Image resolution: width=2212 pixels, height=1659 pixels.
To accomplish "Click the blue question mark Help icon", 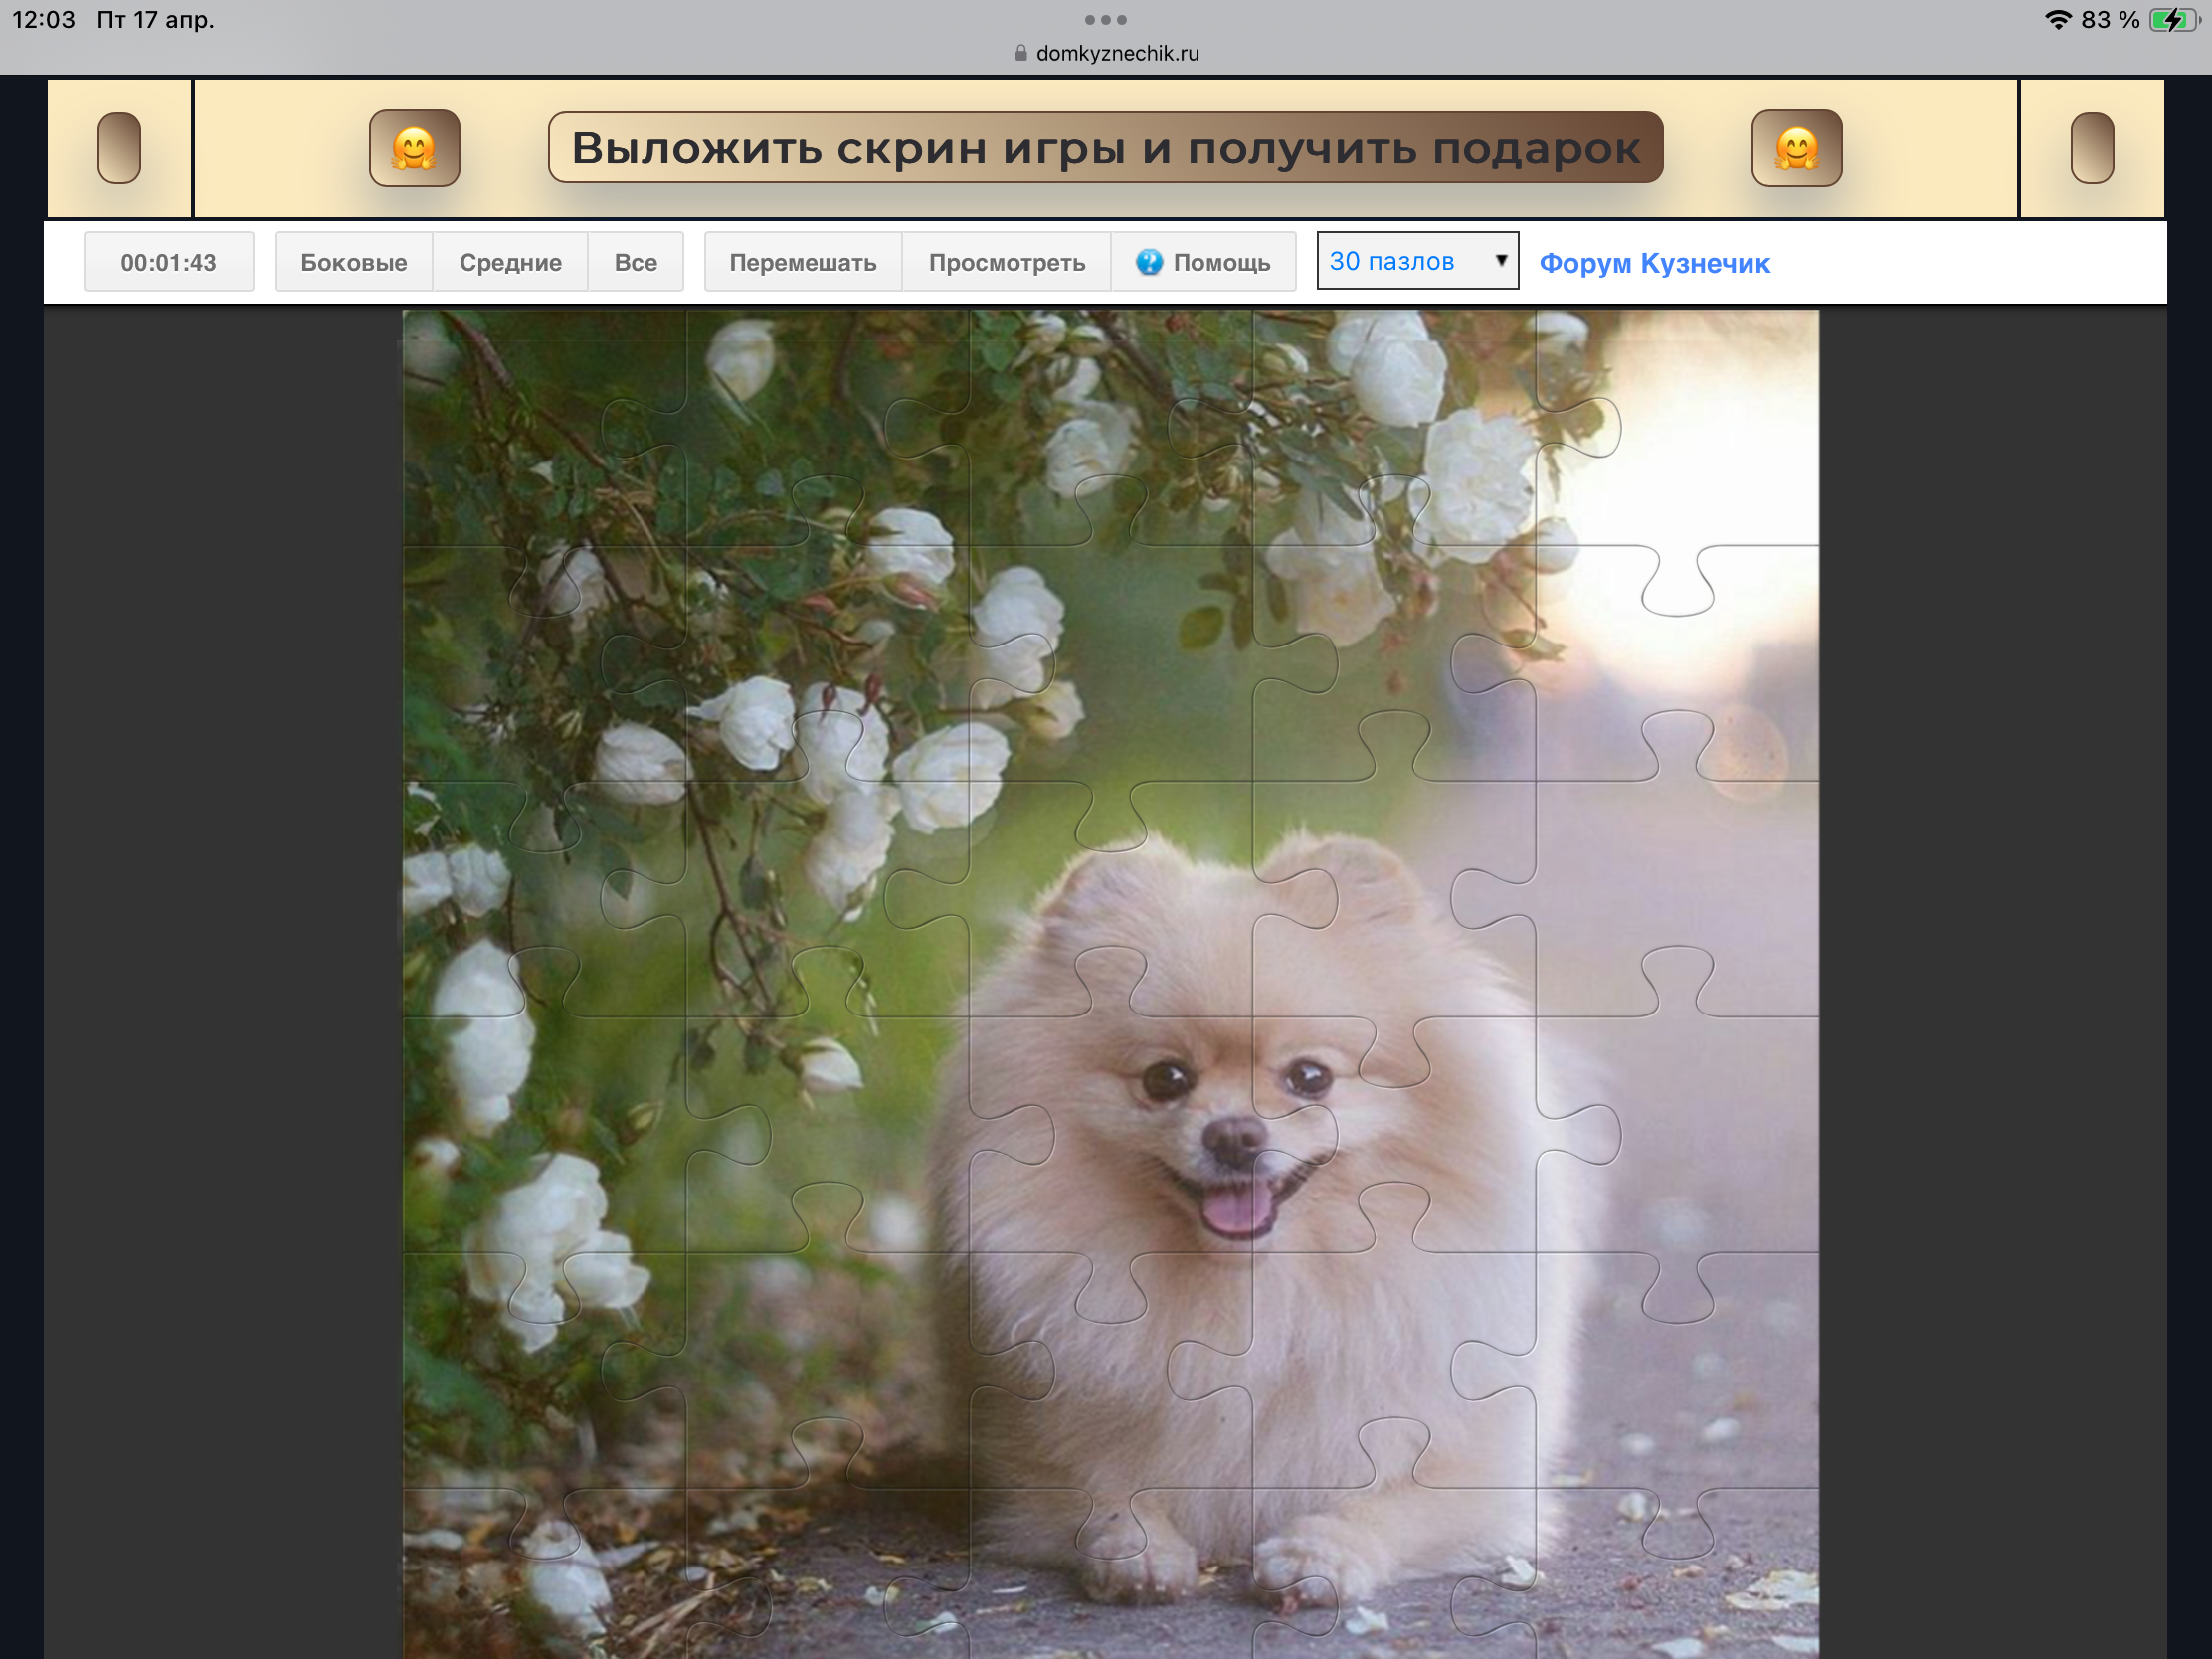I will [x=1149, y=262].
